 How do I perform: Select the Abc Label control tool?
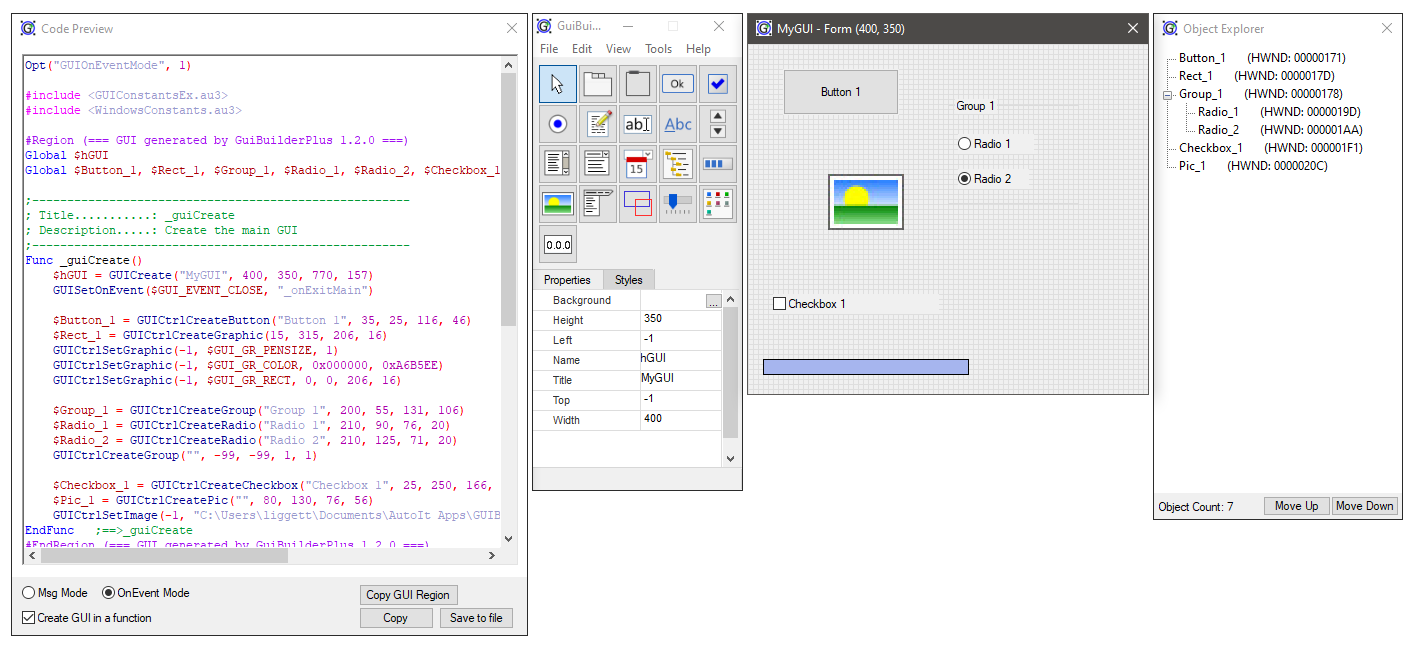678,124
